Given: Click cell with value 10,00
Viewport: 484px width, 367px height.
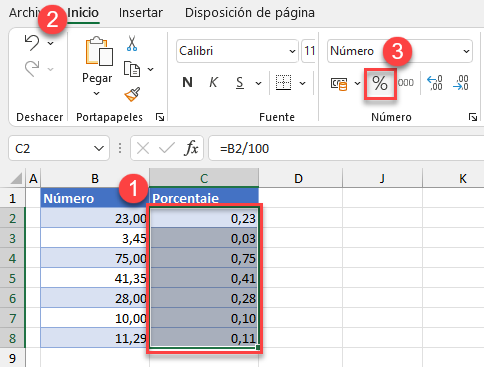Looking at the screenshot, I should pos(95,318).
